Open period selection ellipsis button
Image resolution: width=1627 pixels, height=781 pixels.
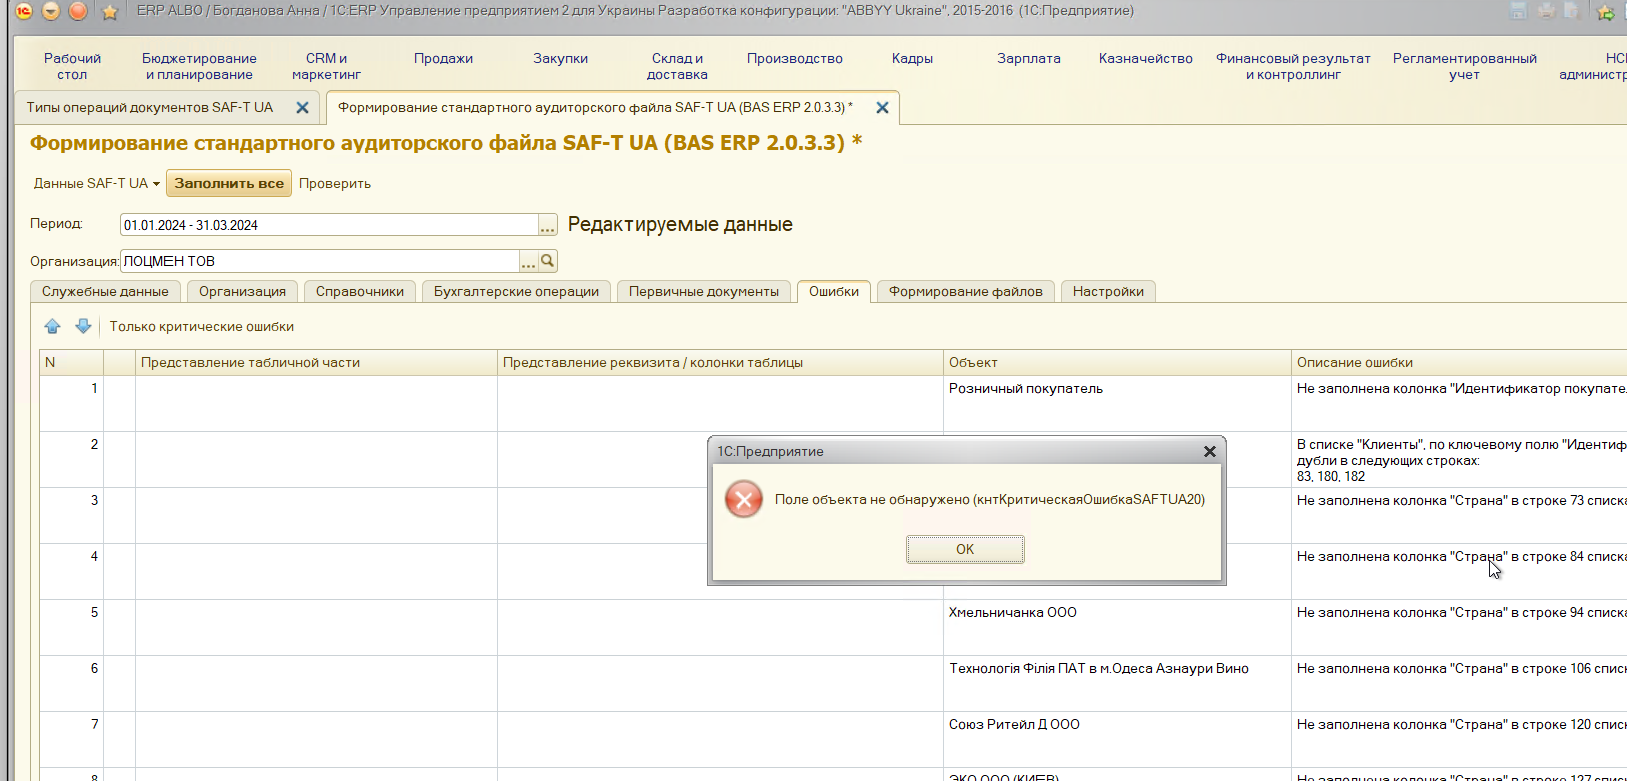pyautogui.click(x=548, y=225)
